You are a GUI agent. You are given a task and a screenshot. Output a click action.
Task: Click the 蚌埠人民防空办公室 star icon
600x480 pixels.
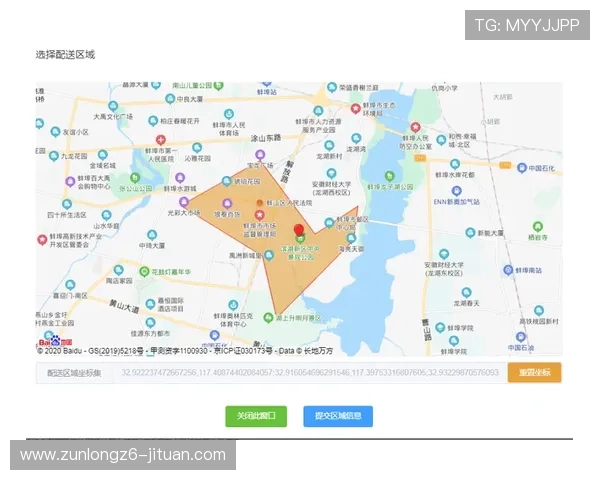pos(416,127)
